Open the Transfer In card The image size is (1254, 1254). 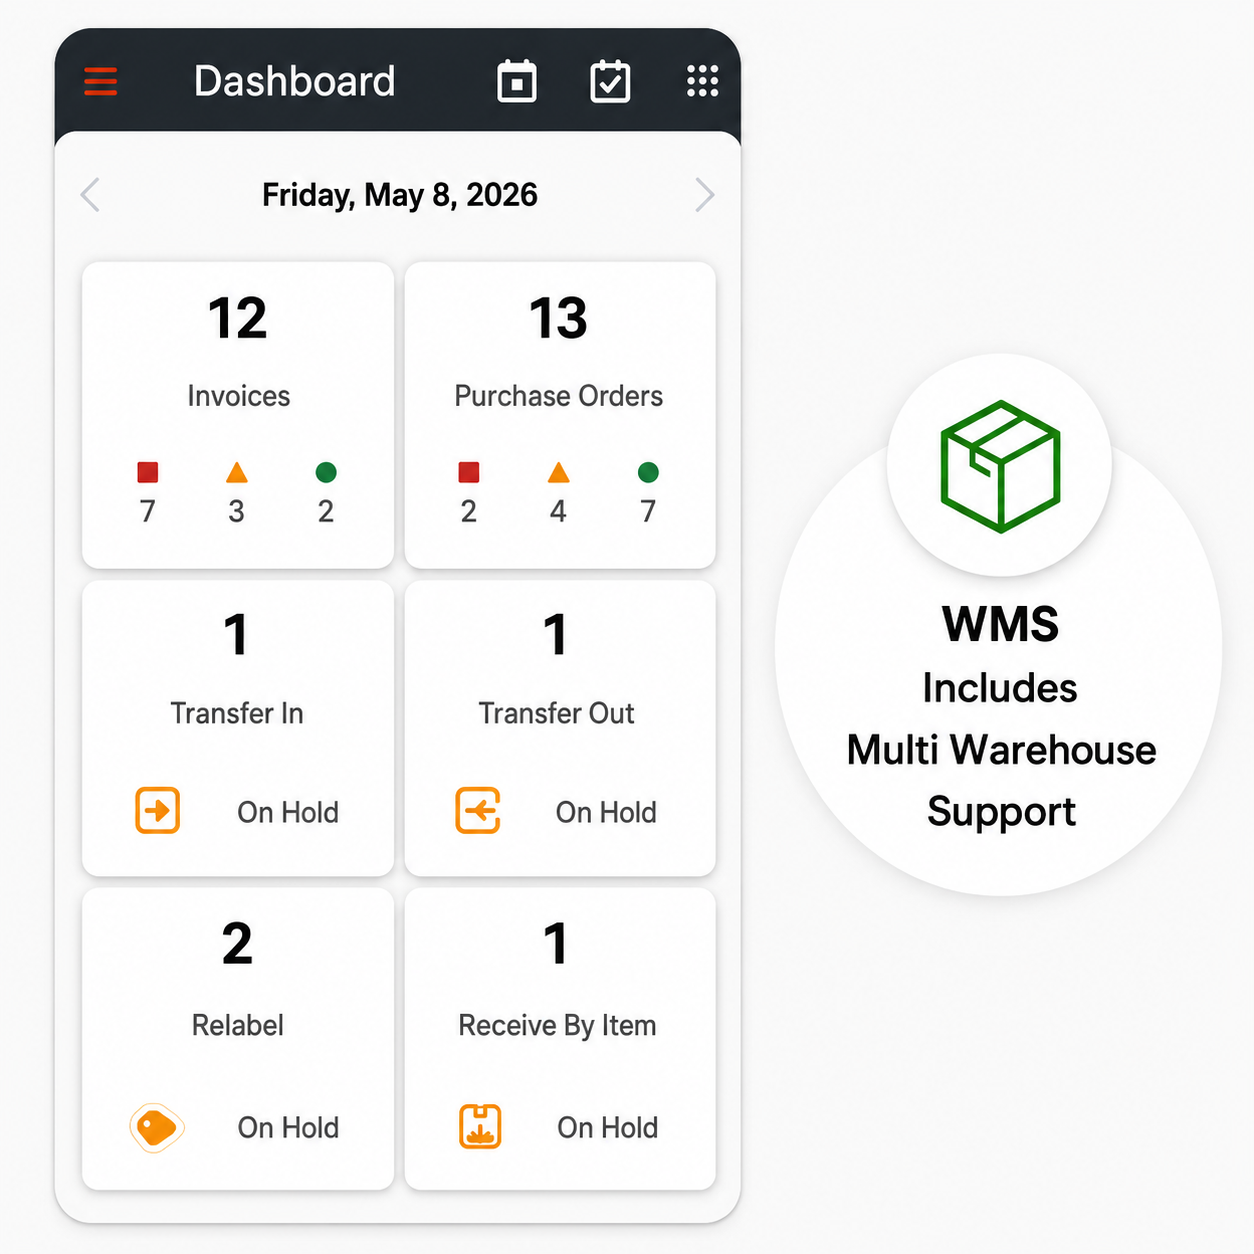(238, 728)
